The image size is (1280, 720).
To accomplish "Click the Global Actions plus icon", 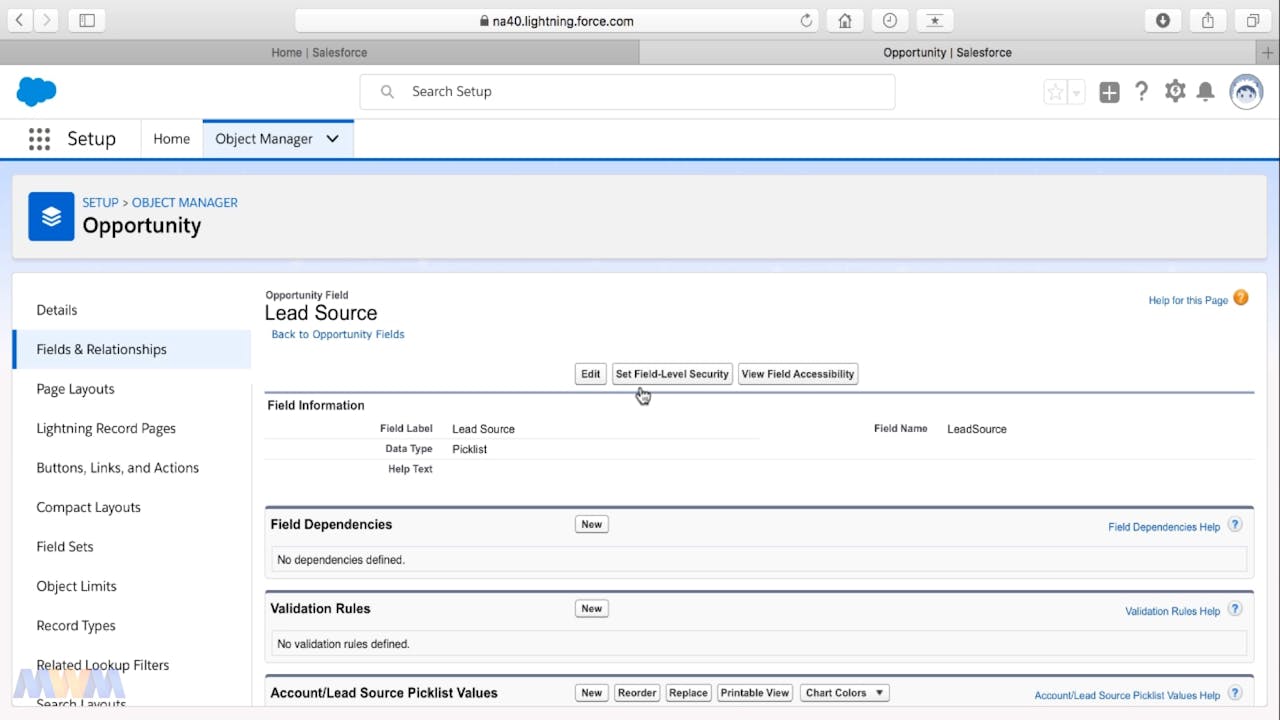I will 1109,93.
